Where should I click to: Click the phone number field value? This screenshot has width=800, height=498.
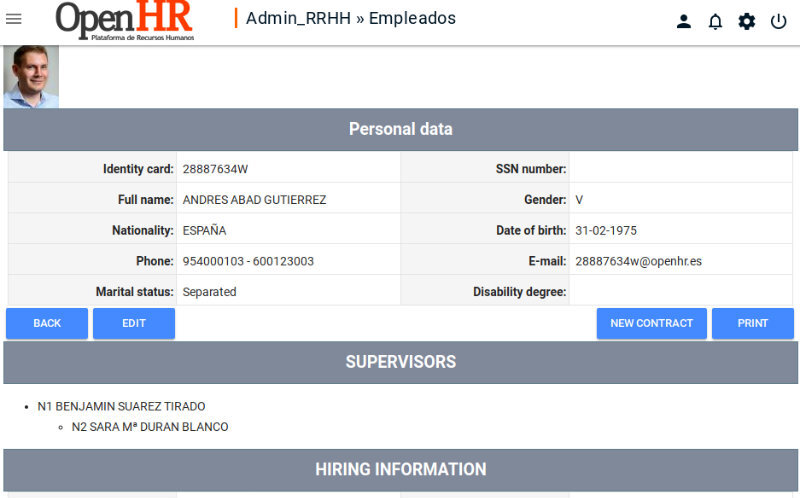click(x=248, y=261)
